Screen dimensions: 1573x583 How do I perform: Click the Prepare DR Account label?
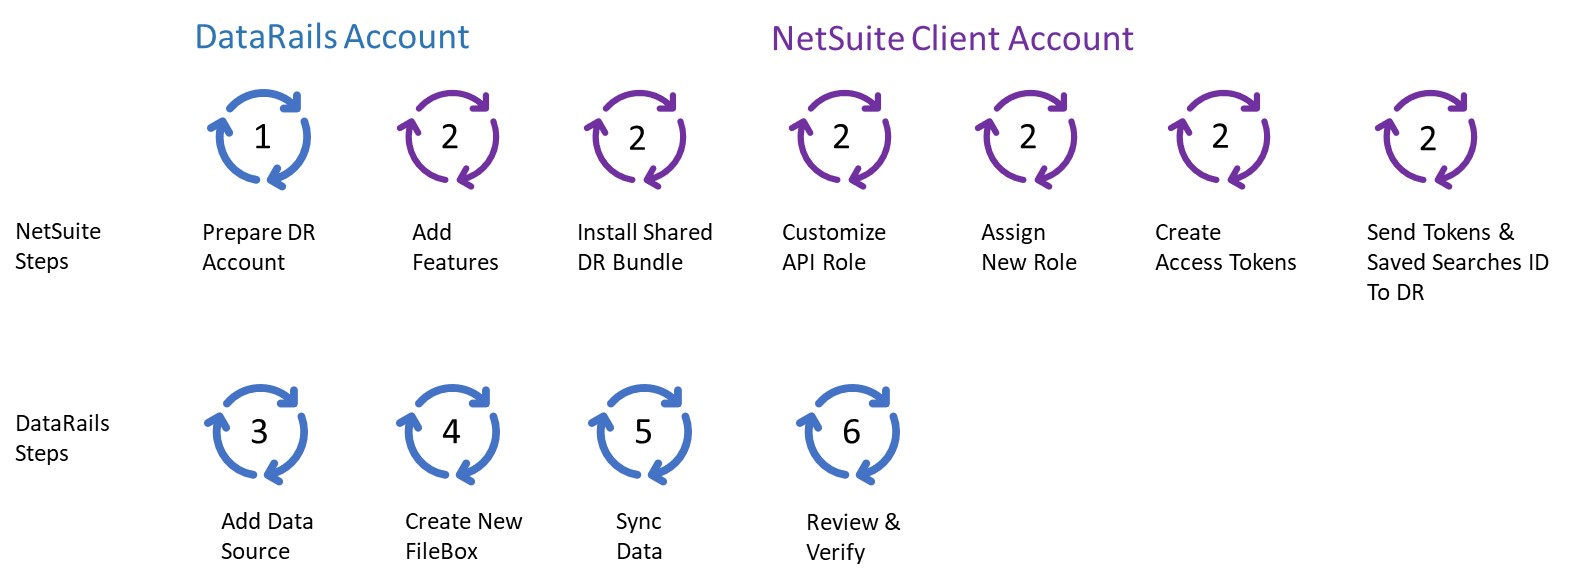coord(259,247)
